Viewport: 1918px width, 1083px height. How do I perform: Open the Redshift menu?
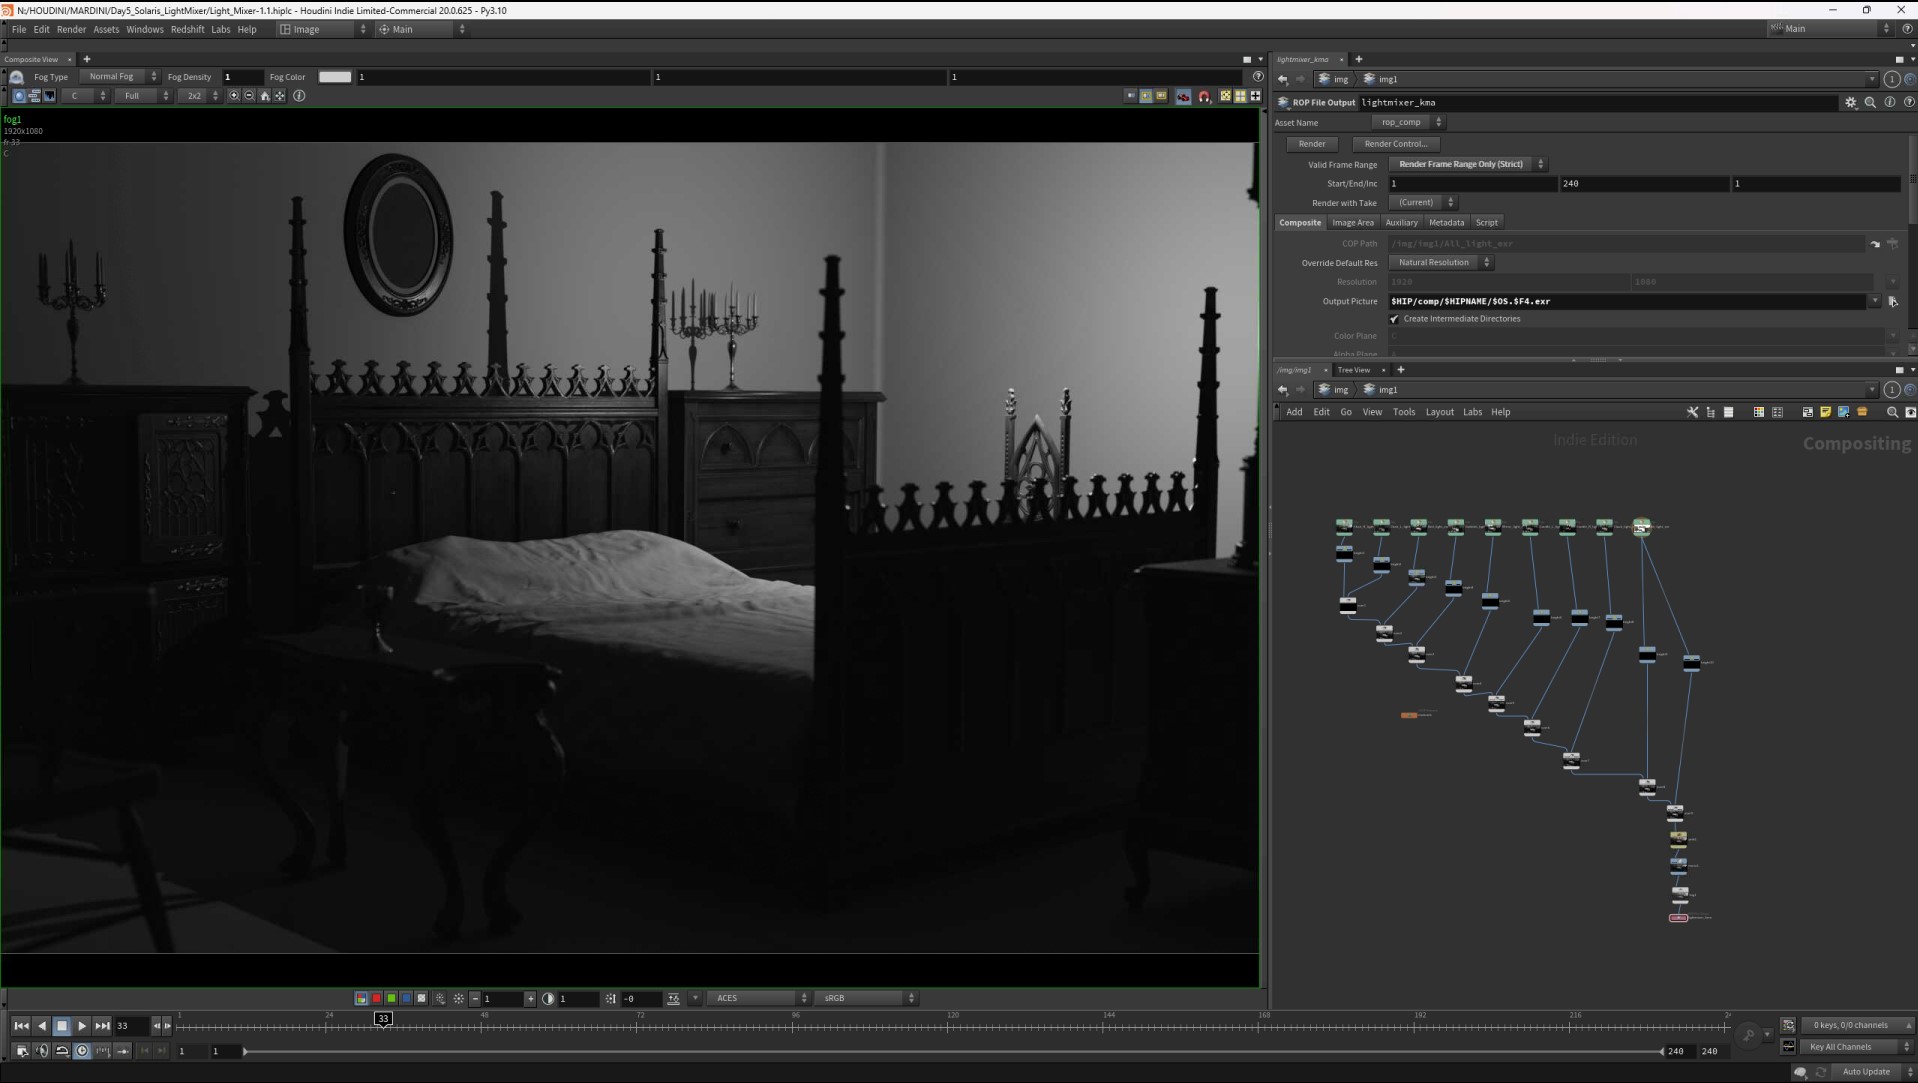(187, 30)
